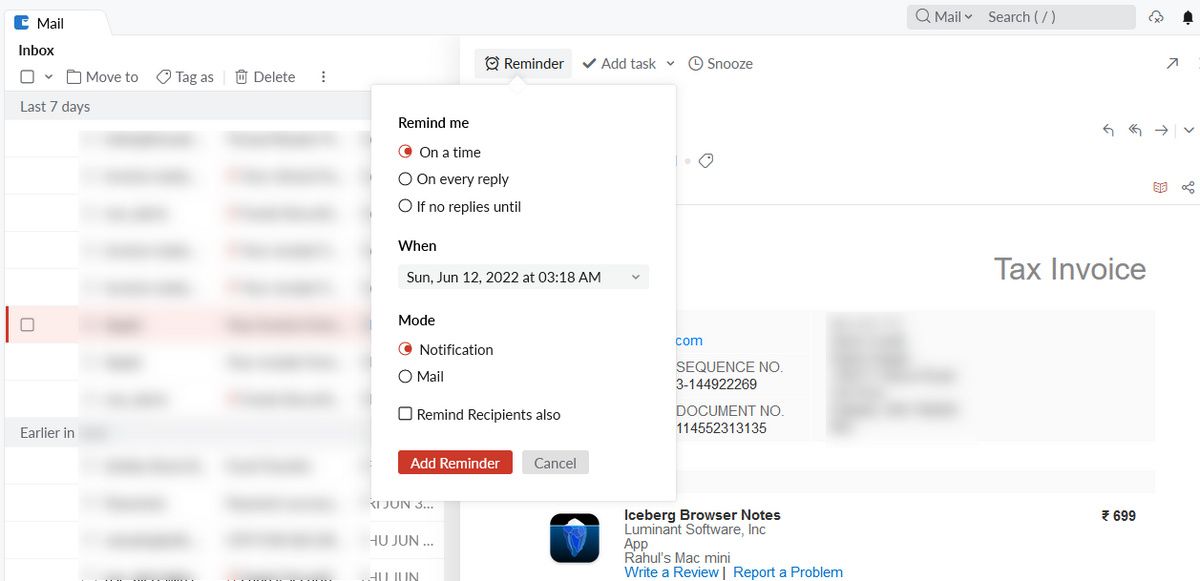
Task: Open email in new window arrow
Action: tap(1172, 64)
